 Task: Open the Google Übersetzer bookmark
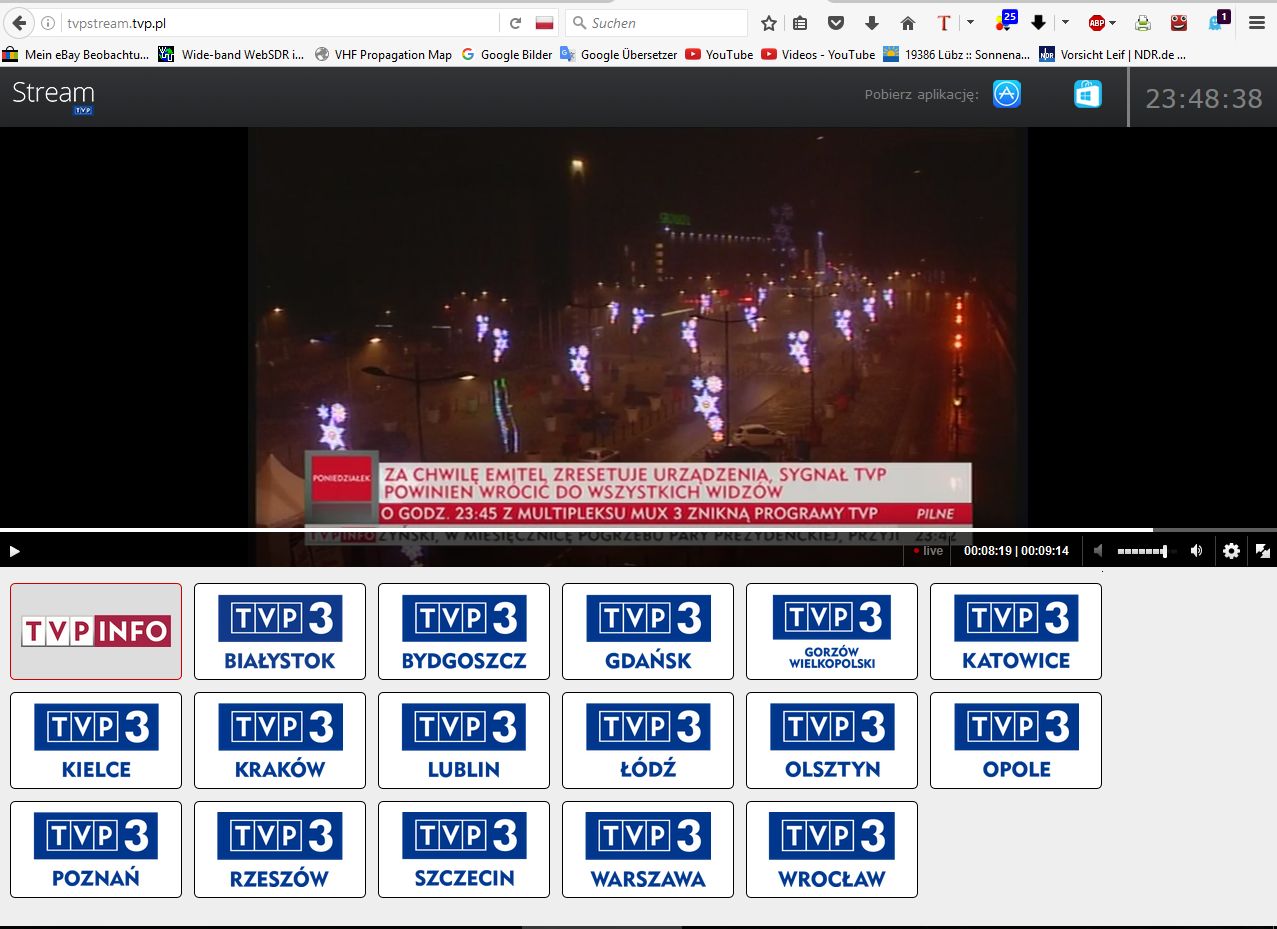click(619, 55)
